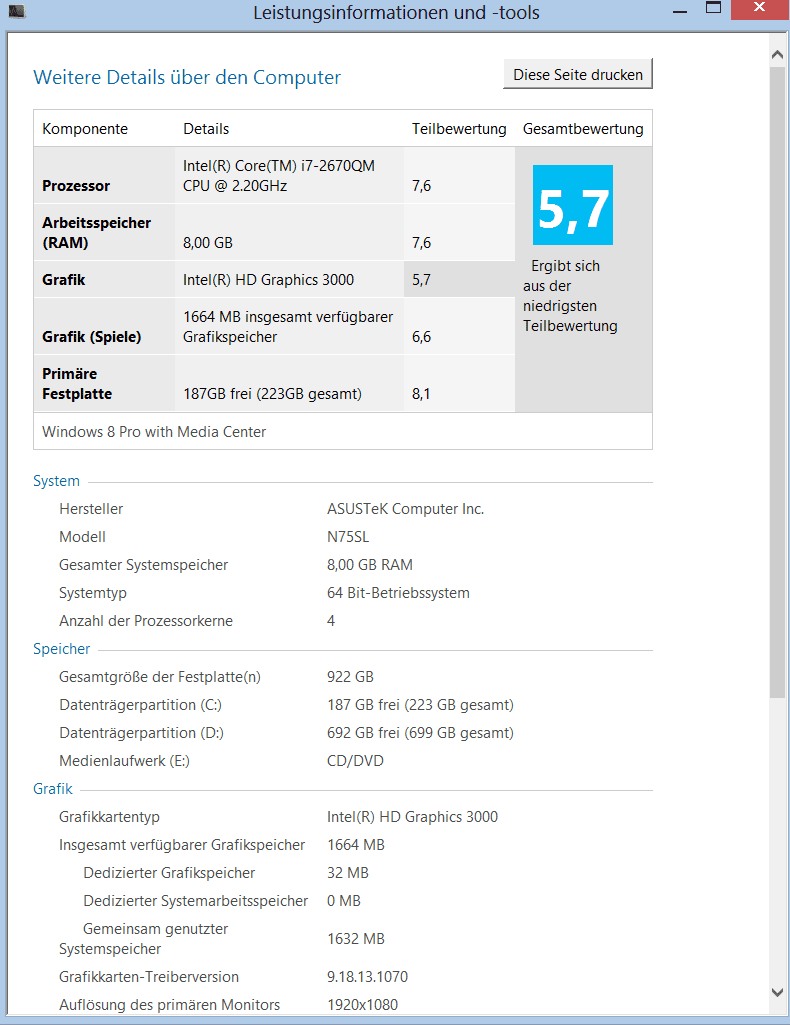Select the Prozessor row label

(x=76, y=186)
